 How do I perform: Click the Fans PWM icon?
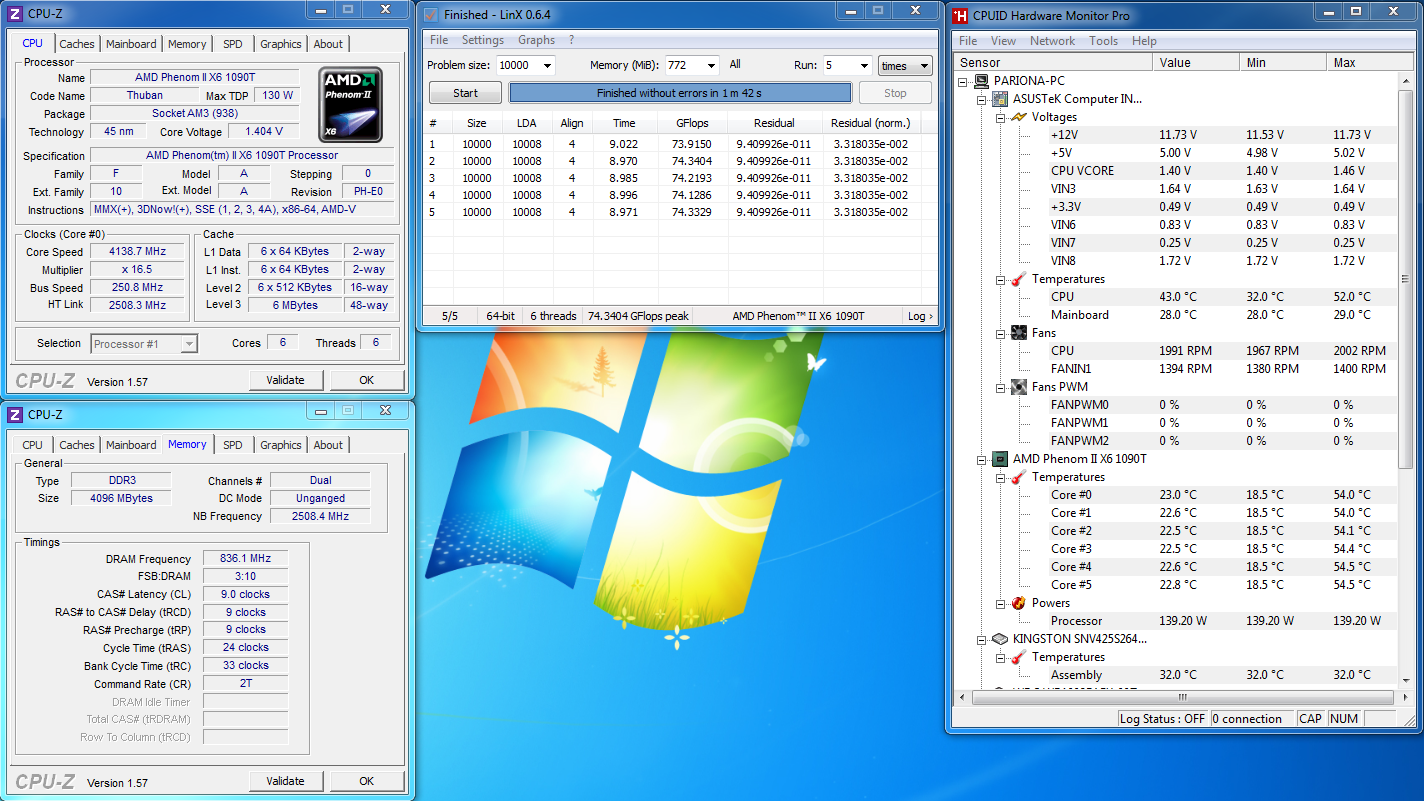click(x=1018, y=387)
